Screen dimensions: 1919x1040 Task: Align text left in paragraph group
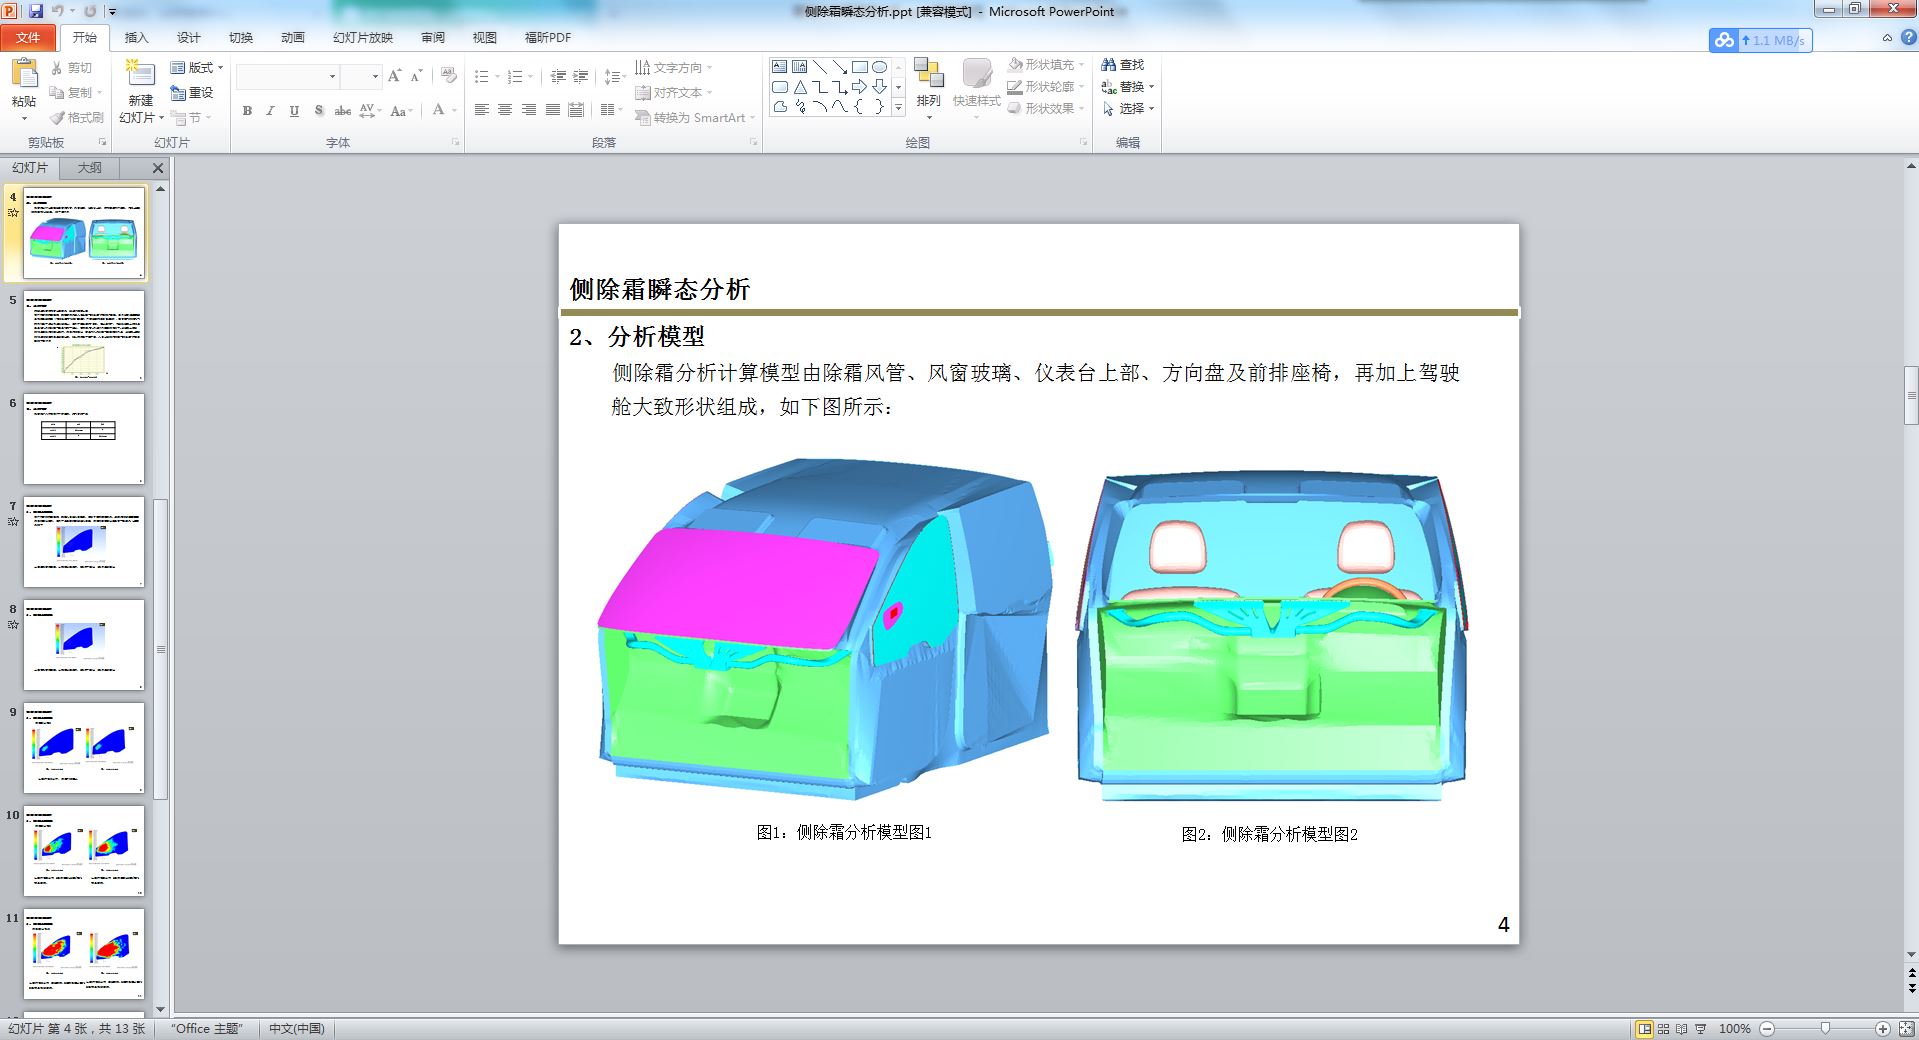click(481, 110)
